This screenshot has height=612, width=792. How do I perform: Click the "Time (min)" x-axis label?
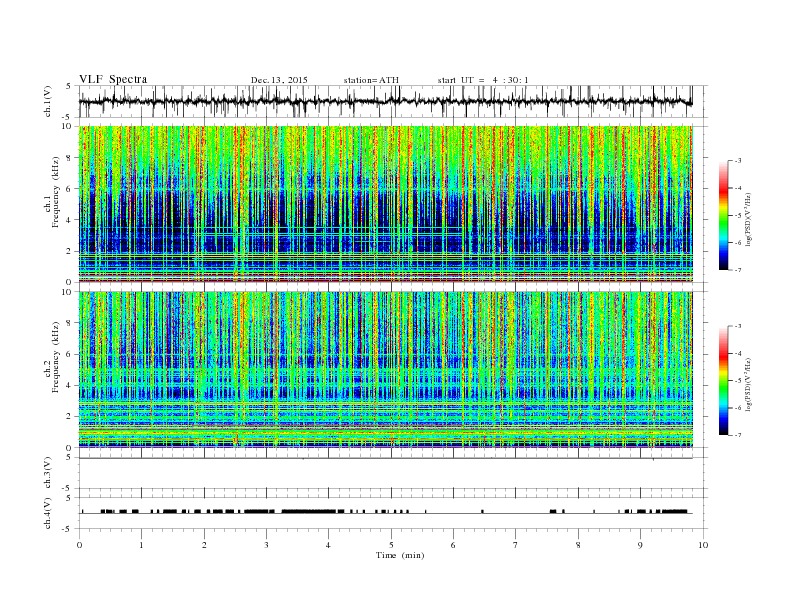click(x=400, y=555)
